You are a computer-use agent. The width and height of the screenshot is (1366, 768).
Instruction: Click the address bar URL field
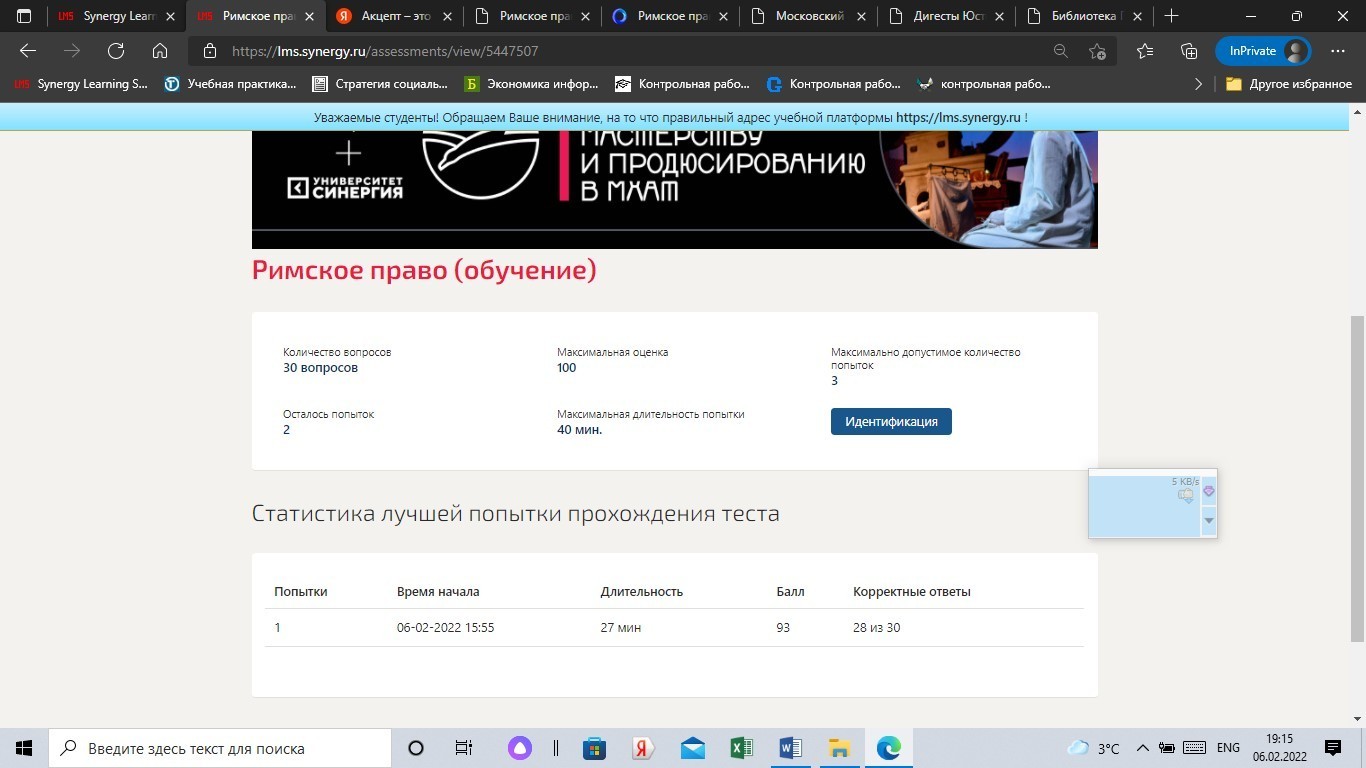pos(640,51)
